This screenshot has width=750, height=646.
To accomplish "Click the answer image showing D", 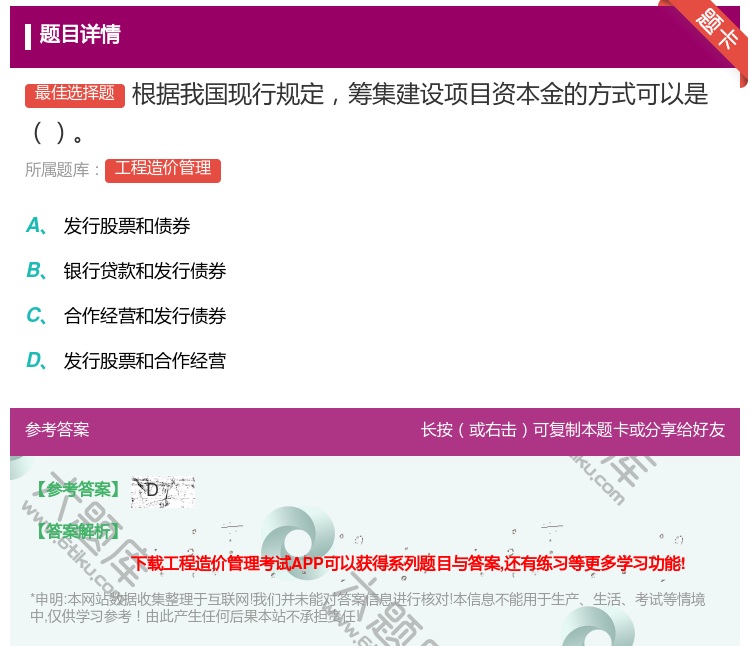I will coord(163,492).
